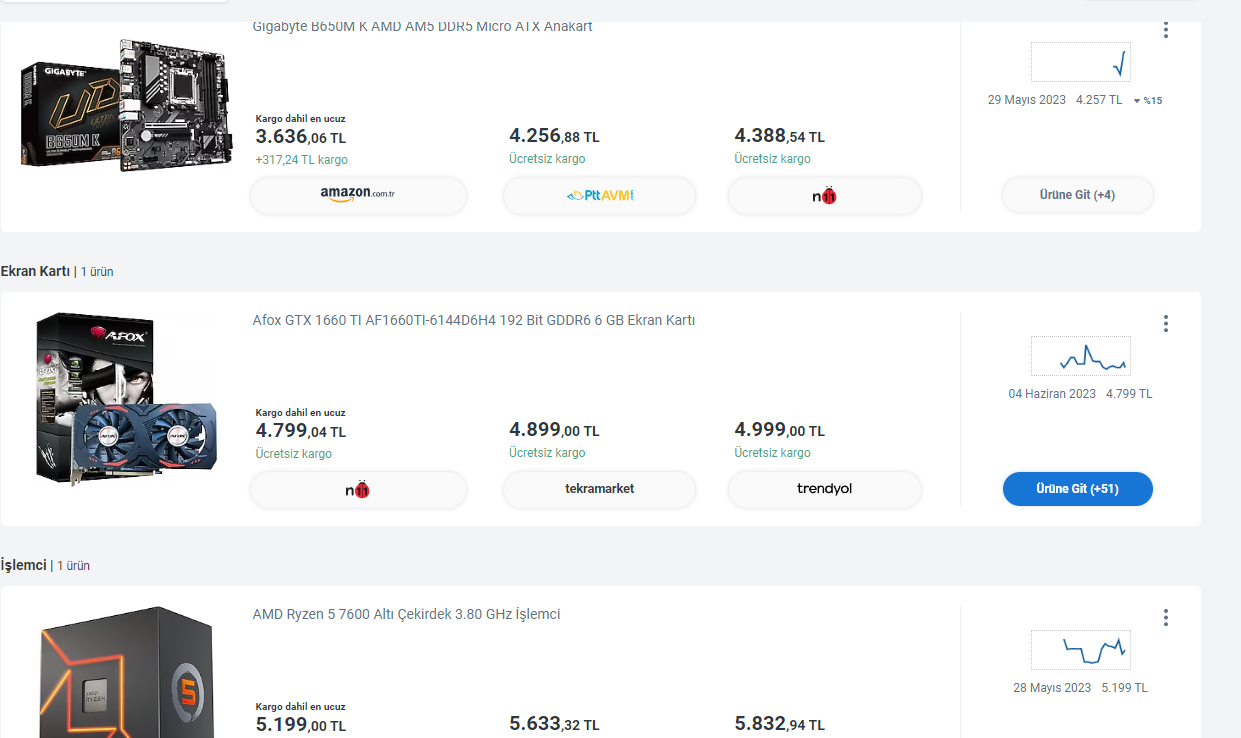Open the PttAVM offer for the motherboard
Viewport: 1241px width, 738px height.
click(x=599, y=195)
